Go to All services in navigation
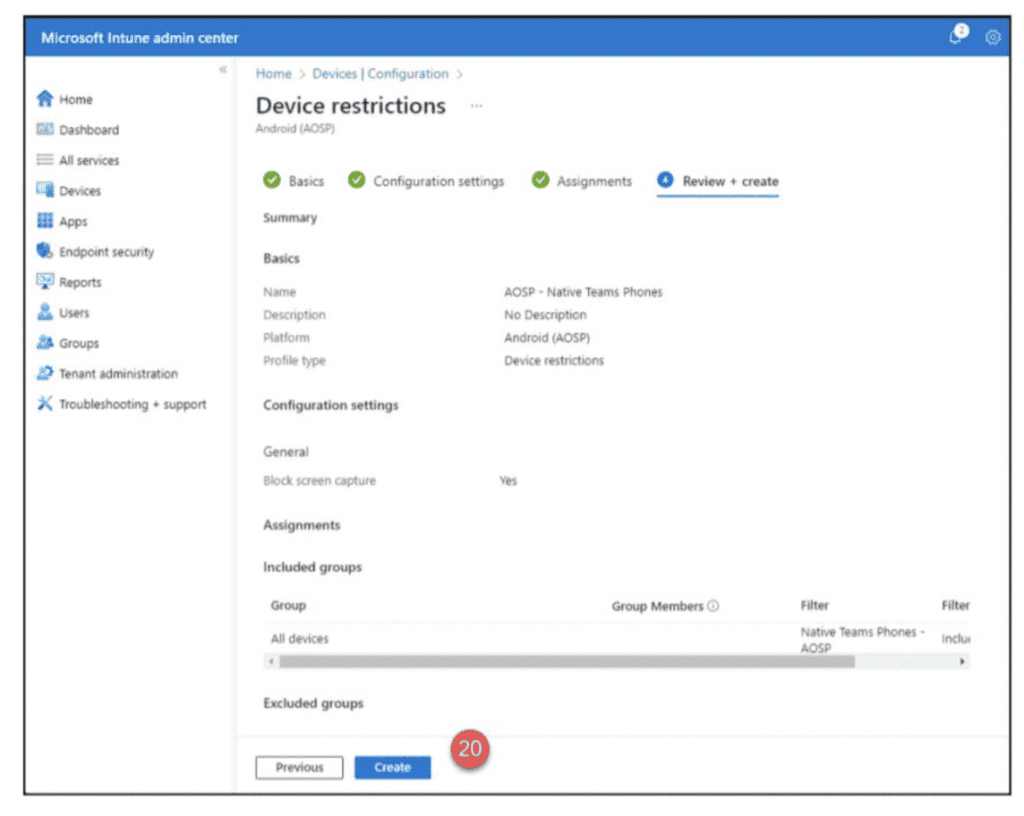This screenshot has width=1024, height=816. coord(89,161)
